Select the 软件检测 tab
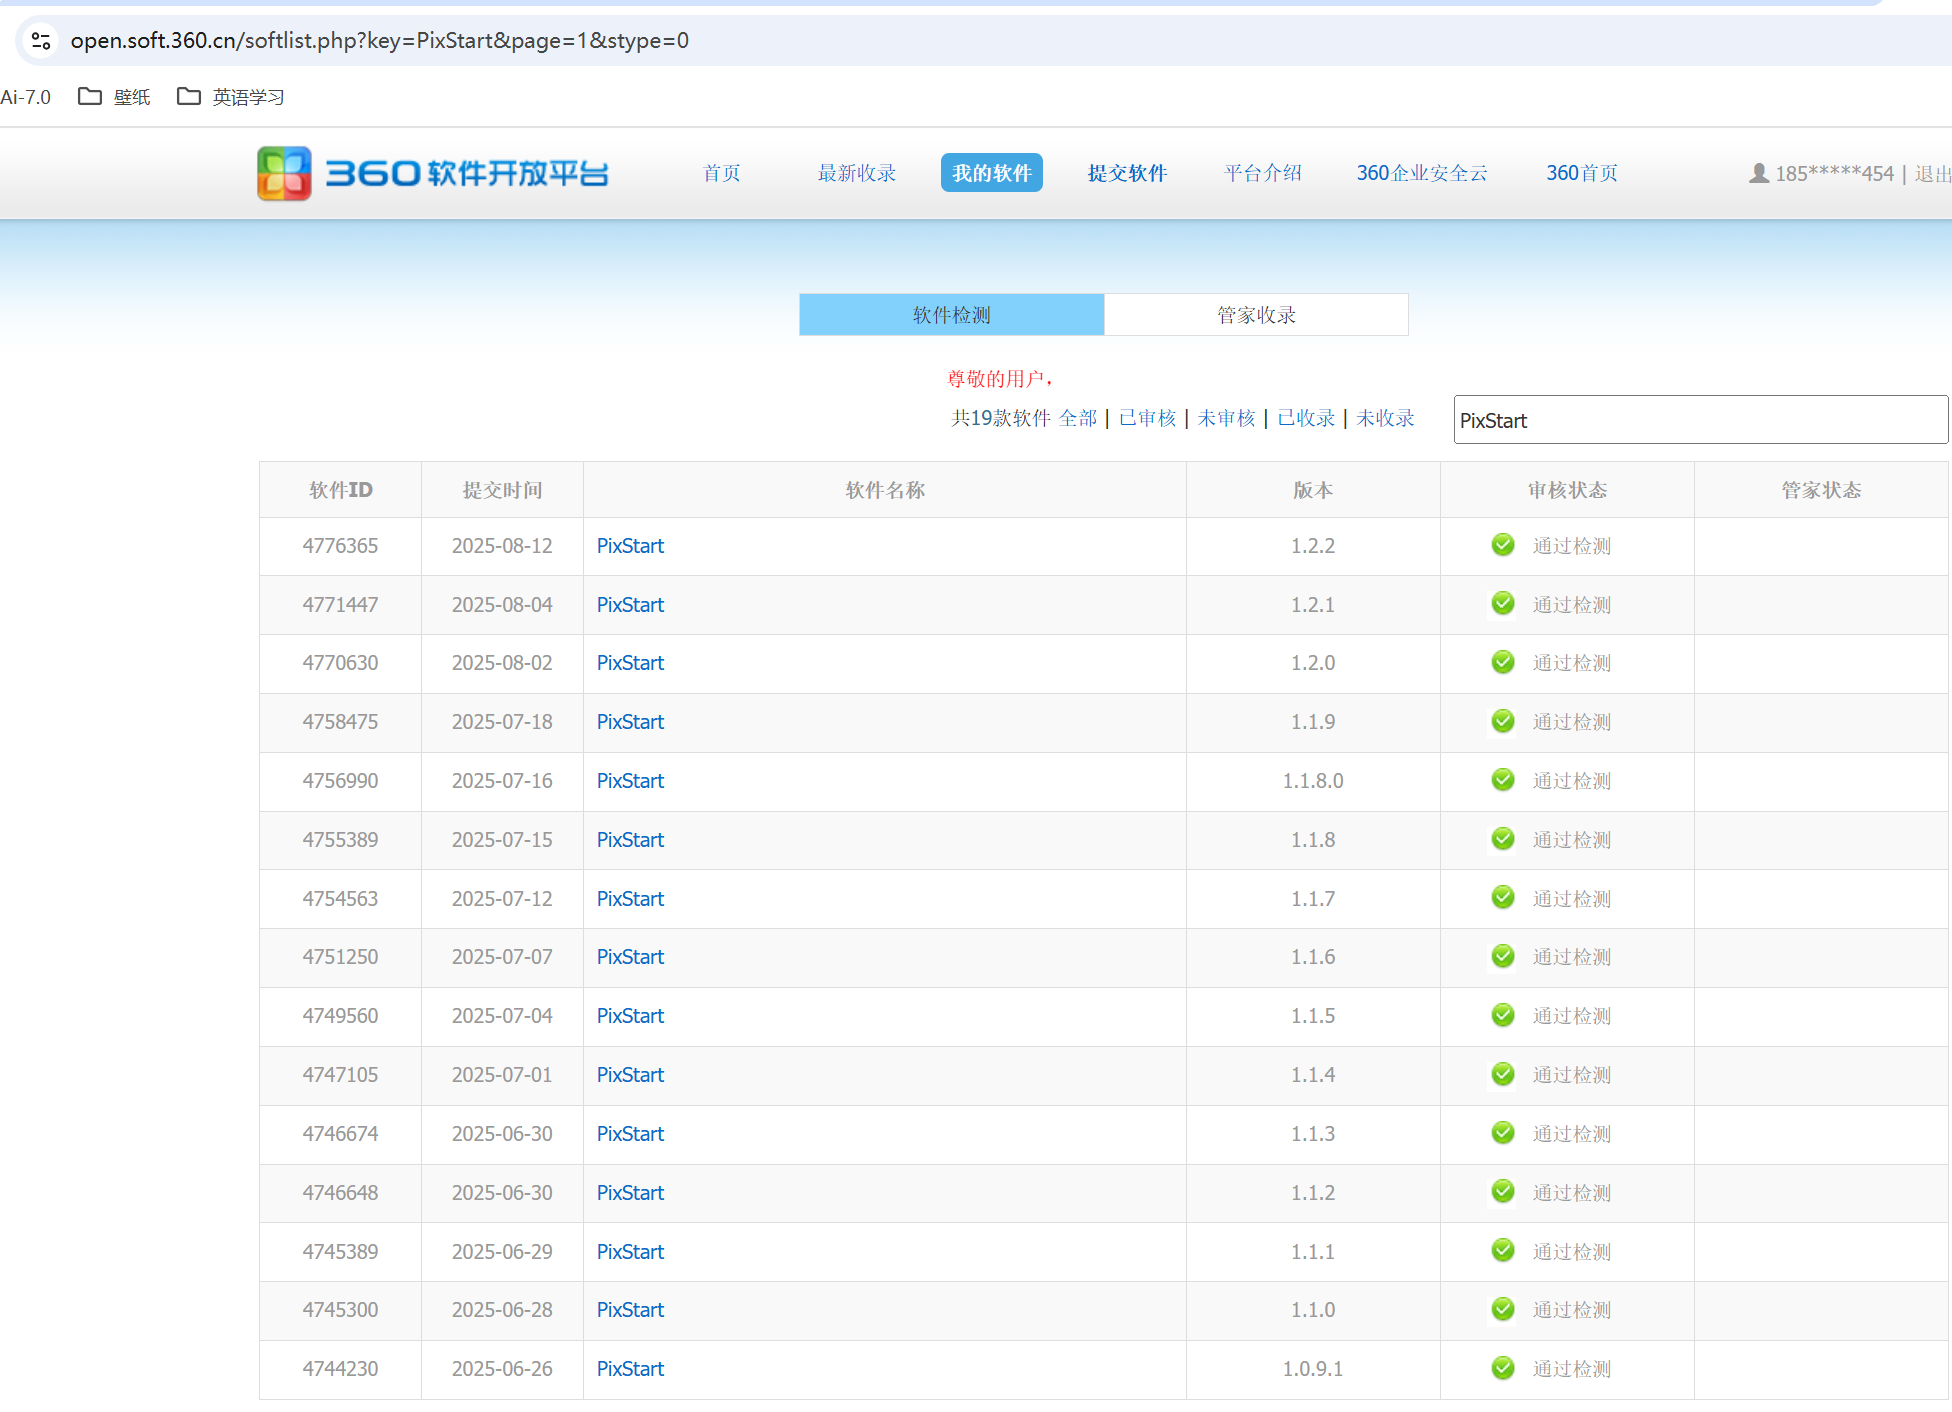Viewport: 1952px width, 1412px height. (x=951, y=315)
